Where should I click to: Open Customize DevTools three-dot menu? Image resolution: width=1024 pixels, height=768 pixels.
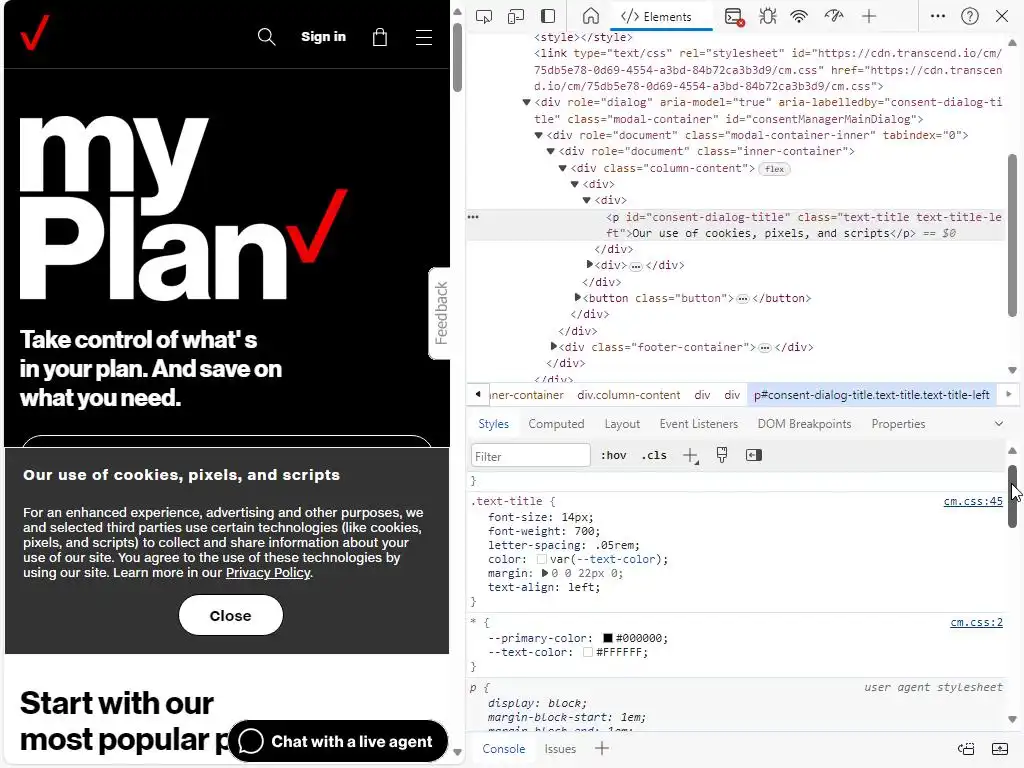tap(938, 16)
